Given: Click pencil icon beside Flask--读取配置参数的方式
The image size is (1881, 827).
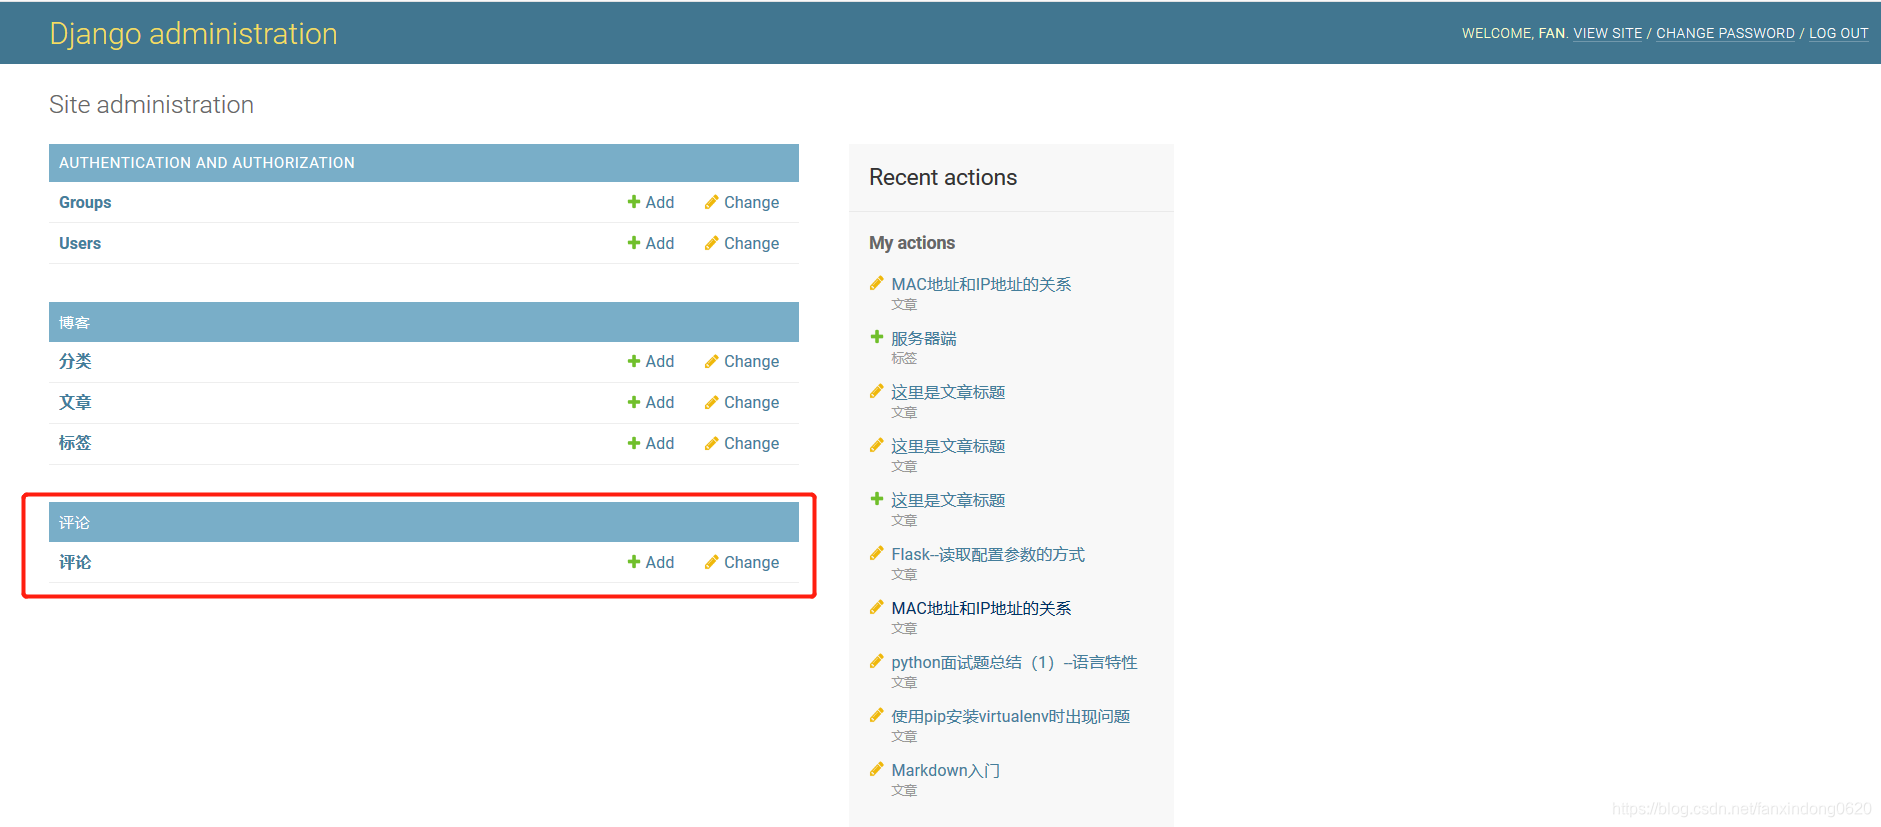Looking at the screenshot, I should click(x=877, y=553).
